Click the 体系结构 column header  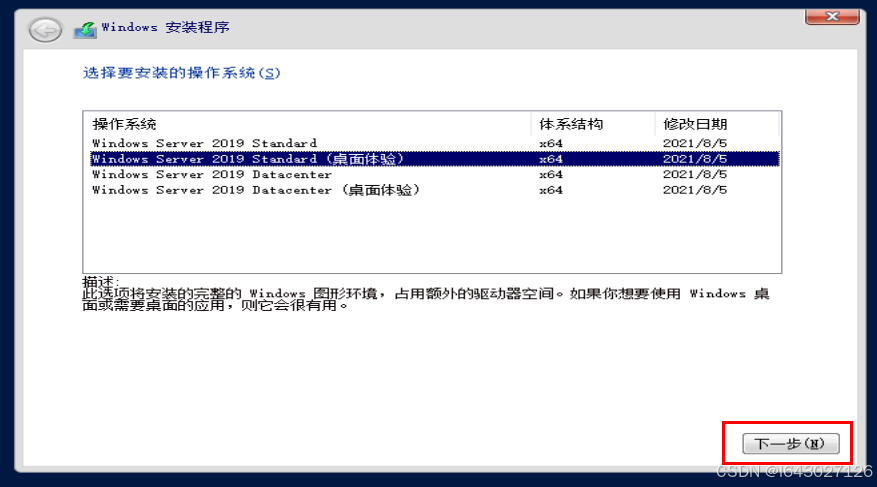point(593,124)
